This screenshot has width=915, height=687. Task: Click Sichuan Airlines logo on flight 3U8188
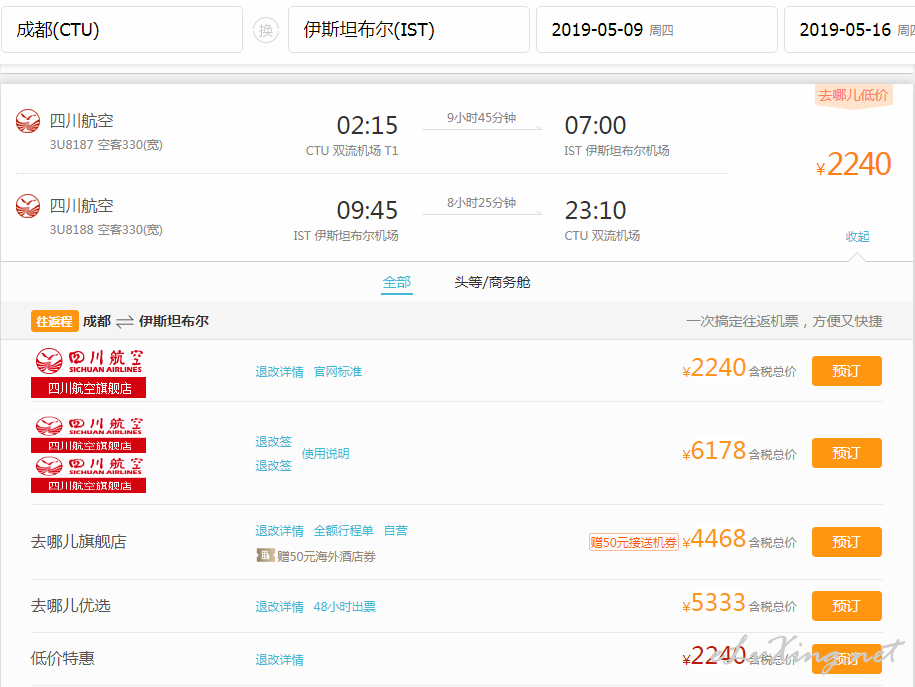tap(28, 206)
